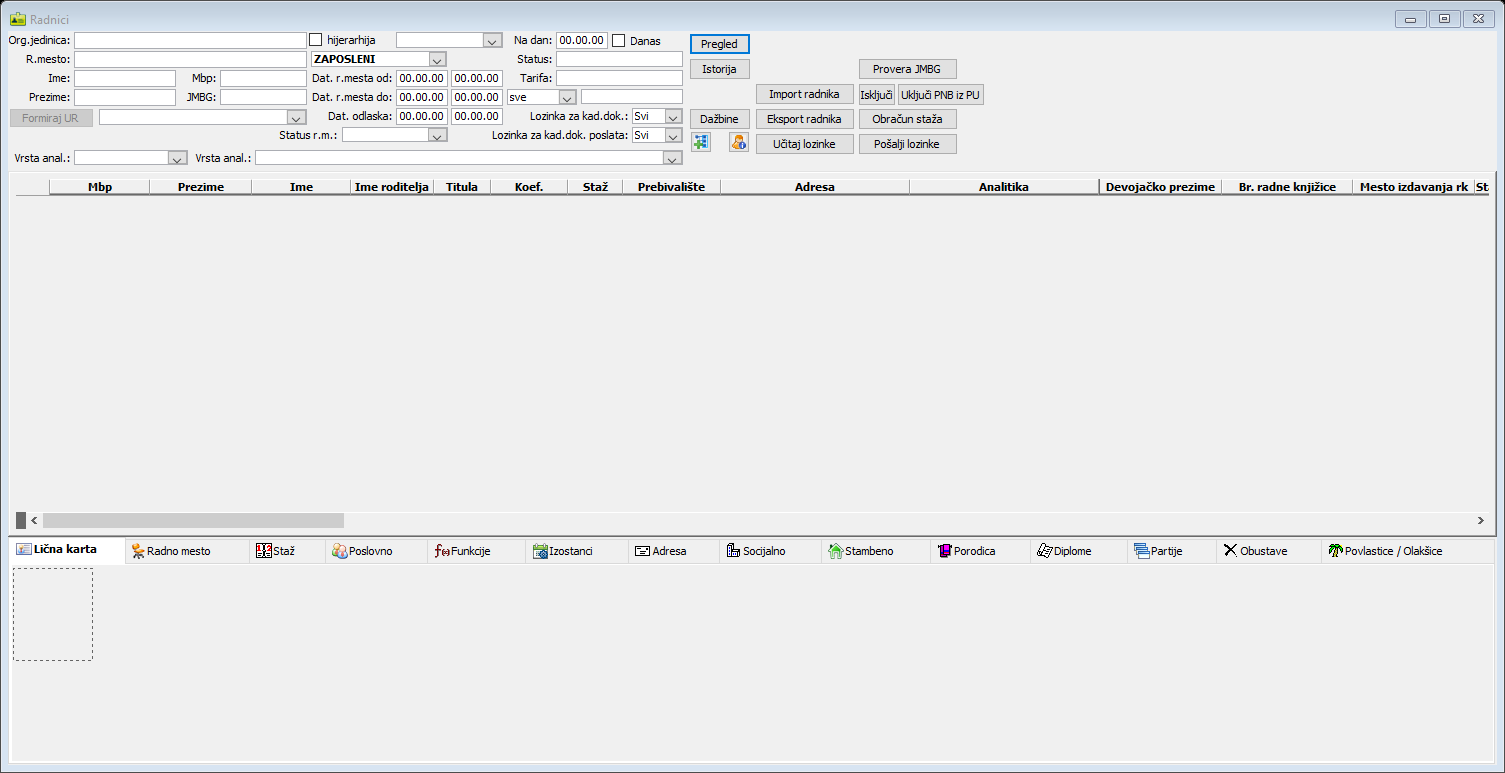Image resolution: width=1505 pixels, height=773 pixels.
Task: Sort by the Prezime column header
Action: point(201,187)
